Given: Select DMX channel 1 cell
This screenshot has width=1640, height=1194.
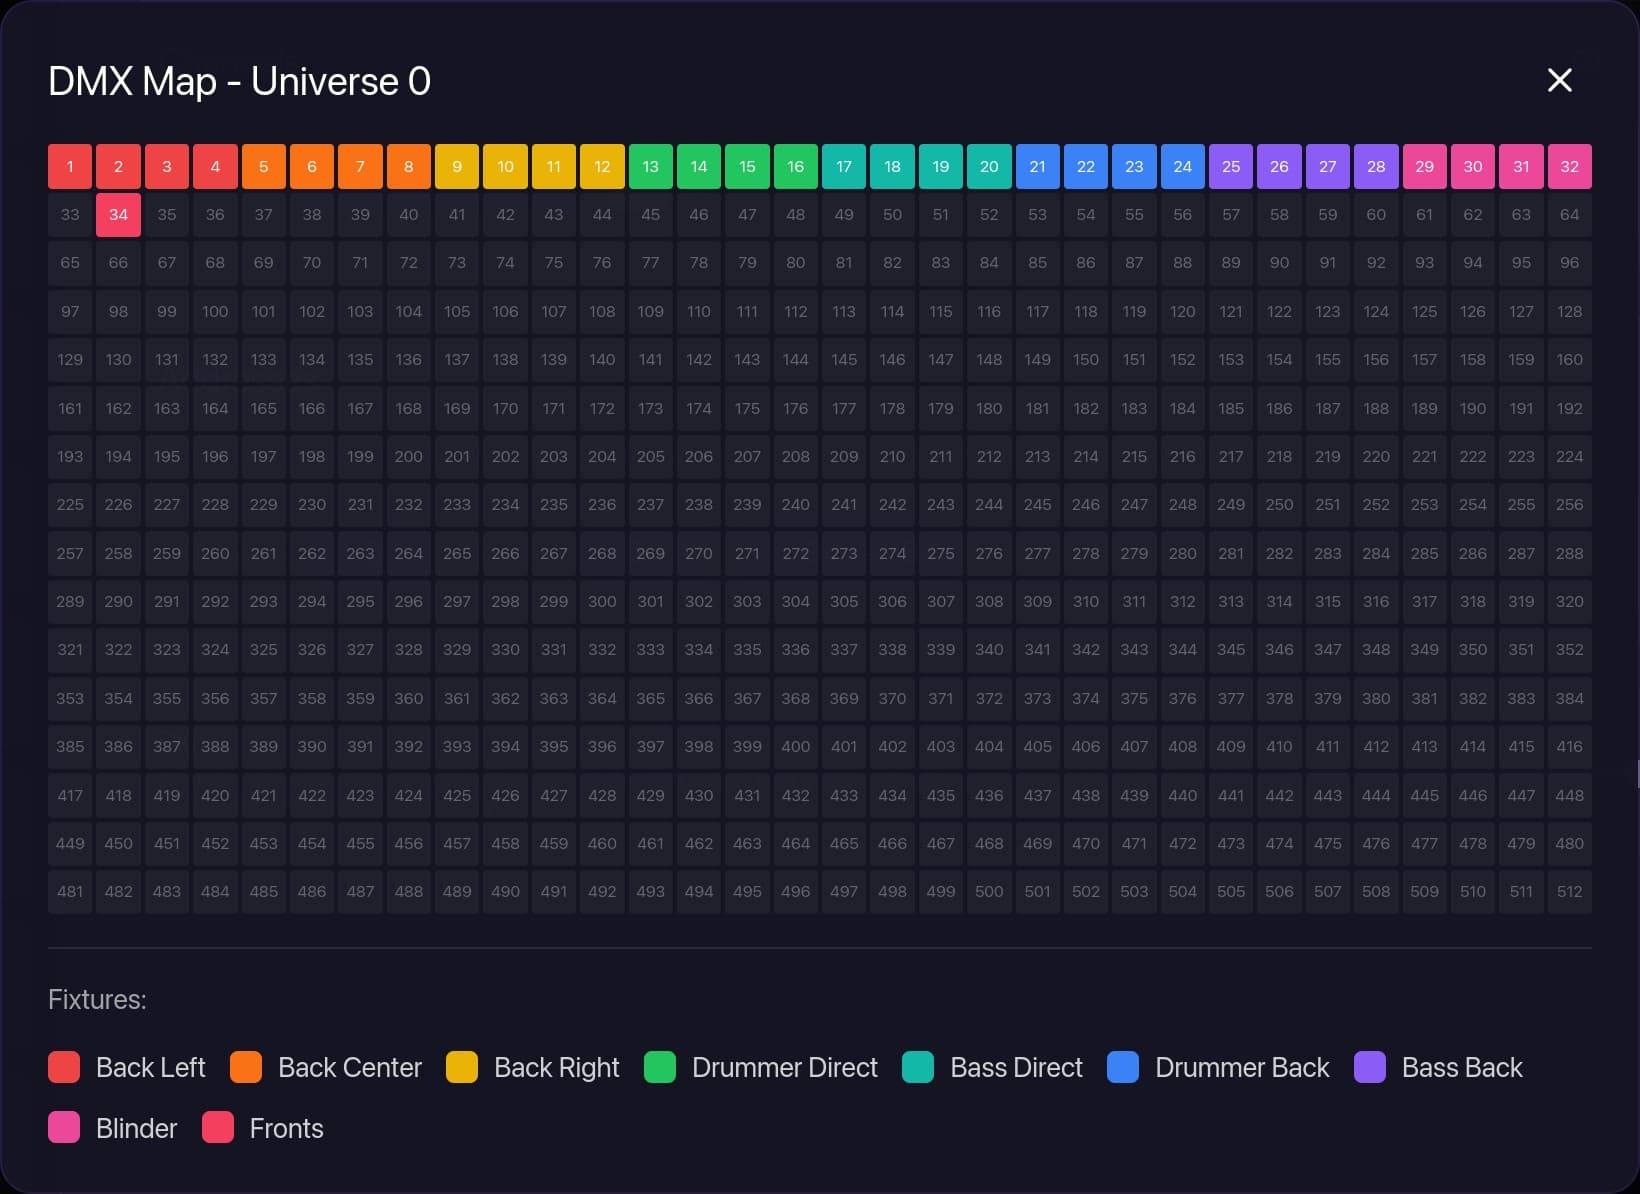Looking at the screenshot, I should point(70,167).
